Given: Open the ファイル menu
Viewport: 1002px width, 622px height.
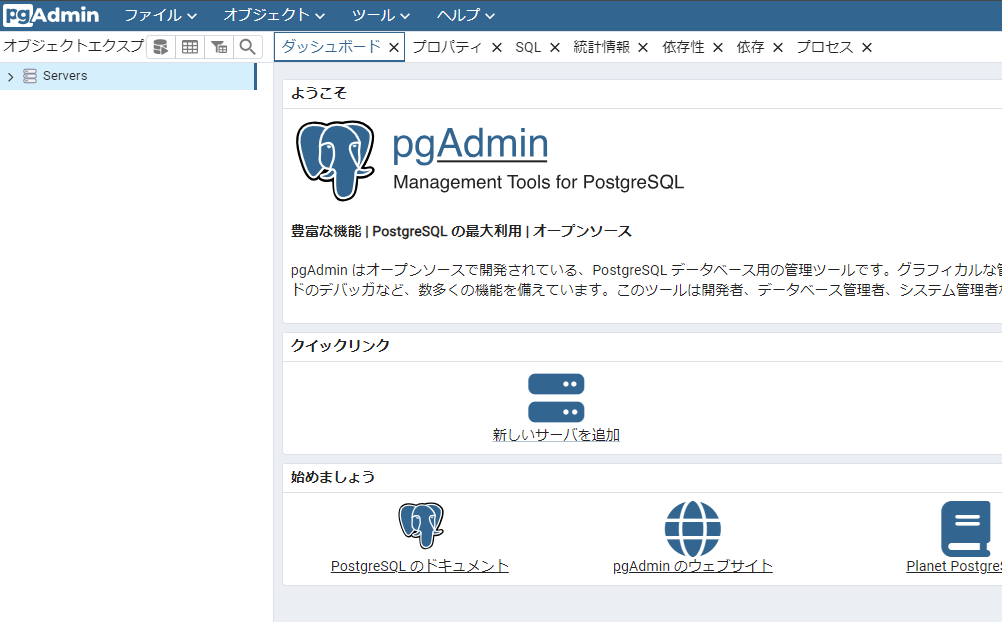Looking at the screenshot, I should point(157,15).
